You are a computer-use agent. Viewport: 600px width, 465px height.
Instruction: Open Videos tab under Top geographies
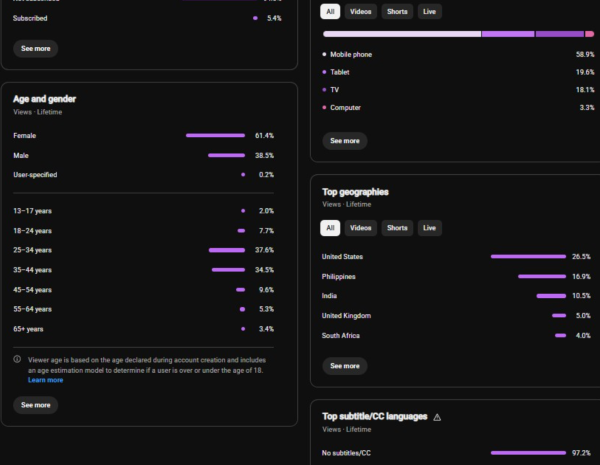tap(360, 228)
